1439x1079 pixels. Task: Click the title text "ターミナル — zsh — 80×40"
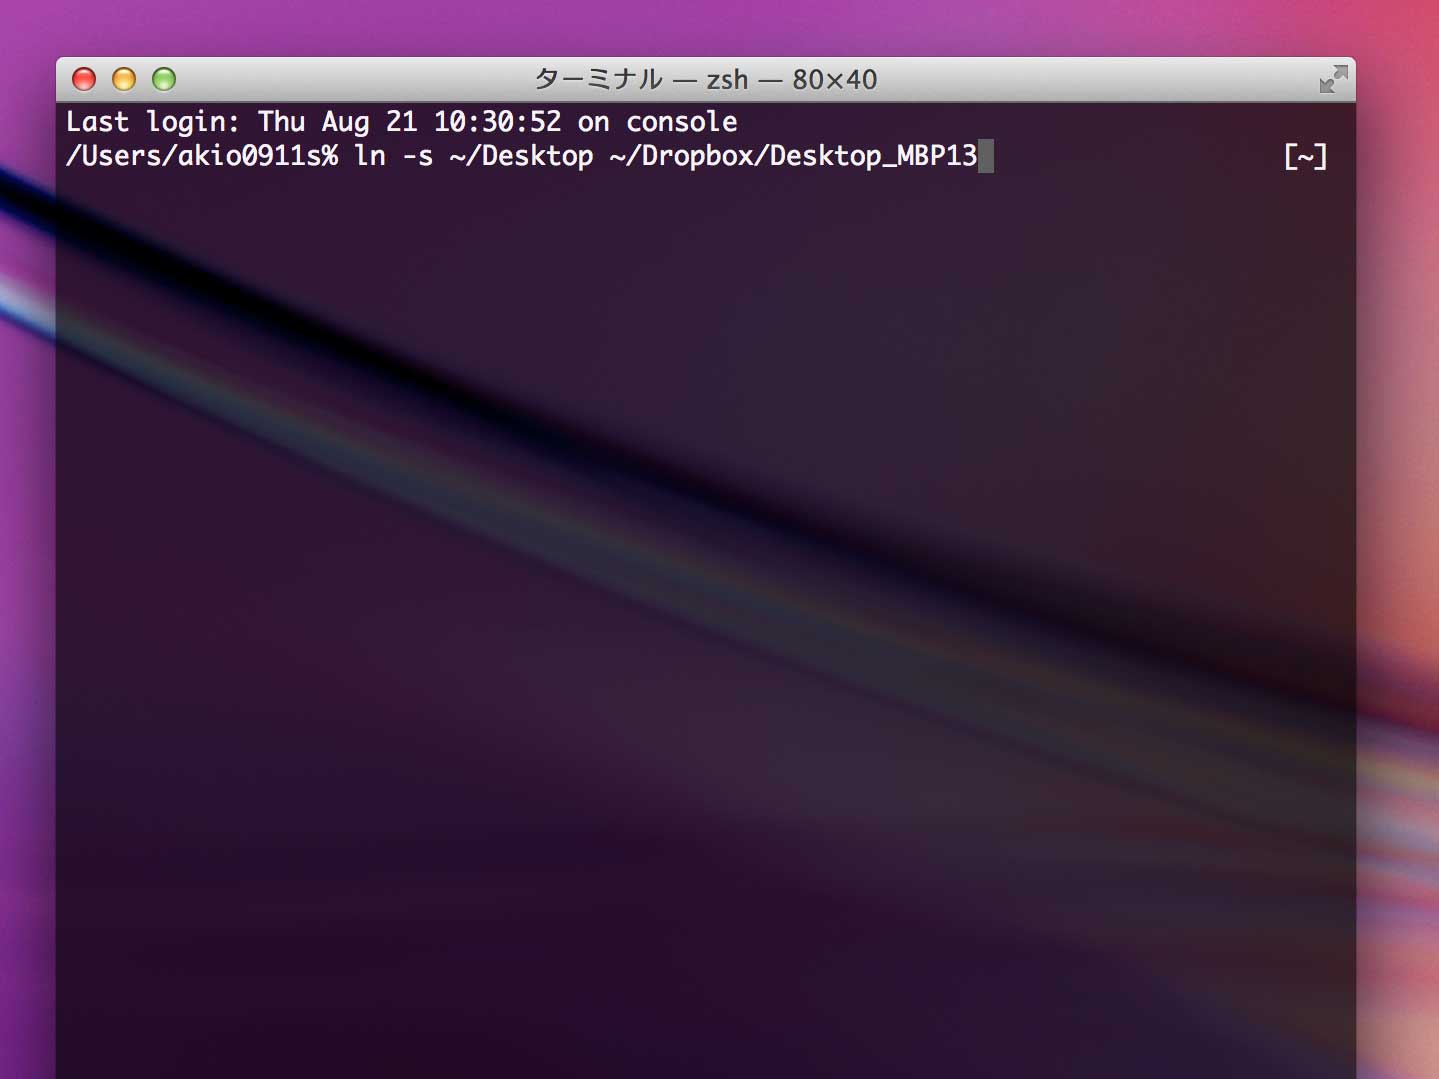[x=706, y=79]
